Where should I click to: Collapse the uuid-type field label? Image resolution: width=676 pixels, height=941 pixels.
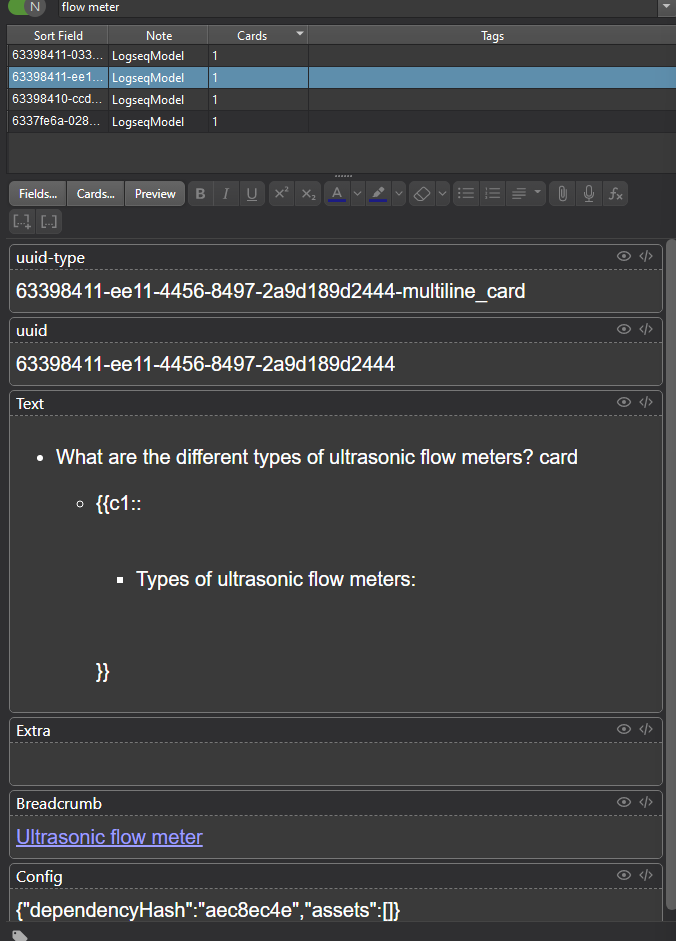pos(50,257)
